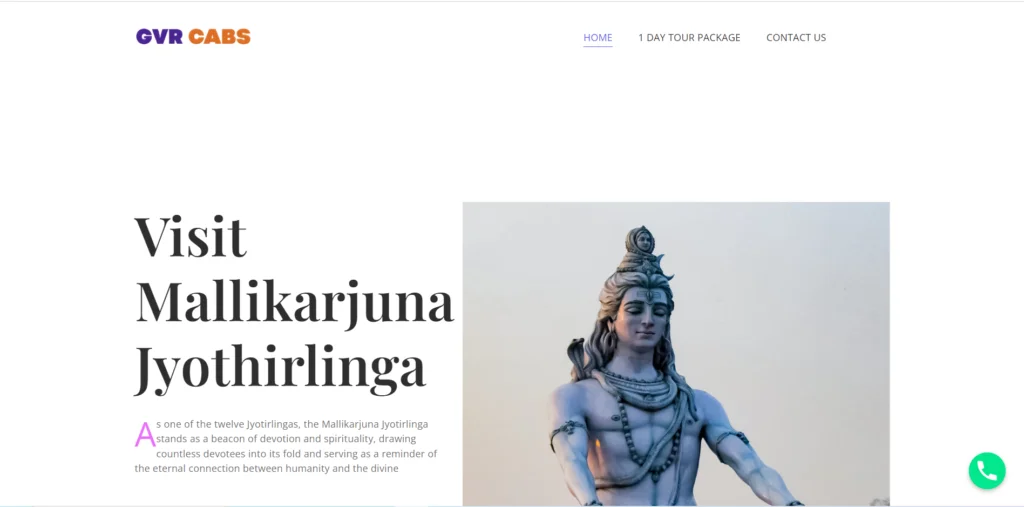
Task: Go to the CONTACT US page
Action: (x=796, y=37)
